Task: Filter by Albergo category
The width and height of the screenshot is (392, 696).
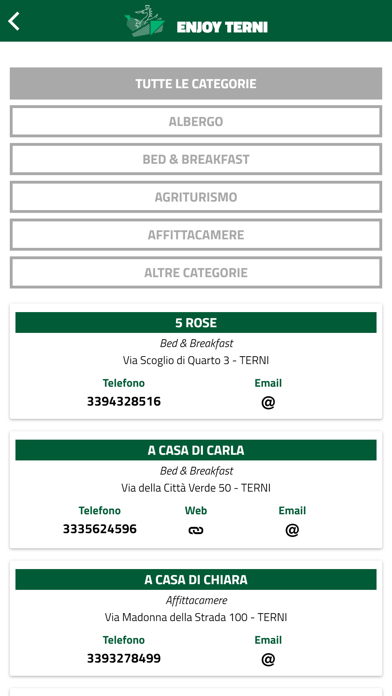Action: pyautogui.click(x=196, y=121)
